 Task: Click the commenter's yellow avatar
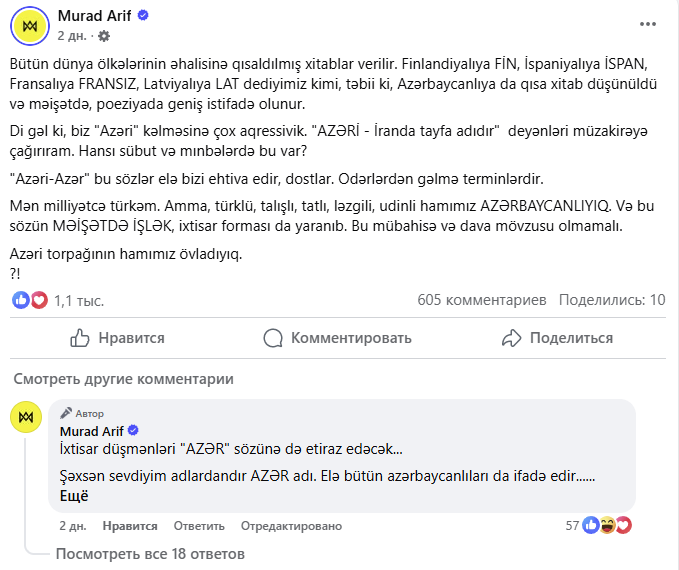(26, 417)
